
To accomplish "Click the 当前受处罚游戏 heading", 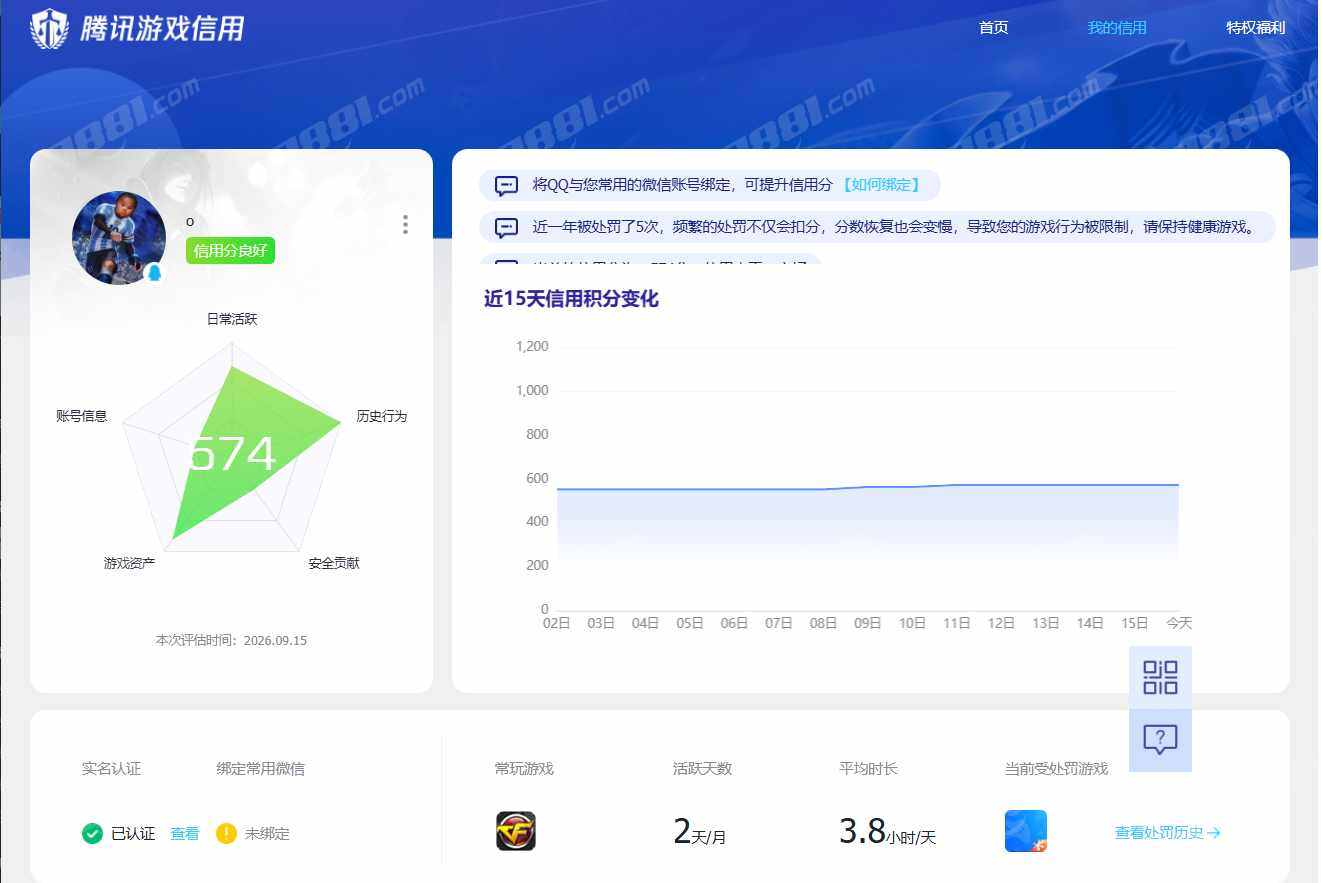I will point(1057,768).
